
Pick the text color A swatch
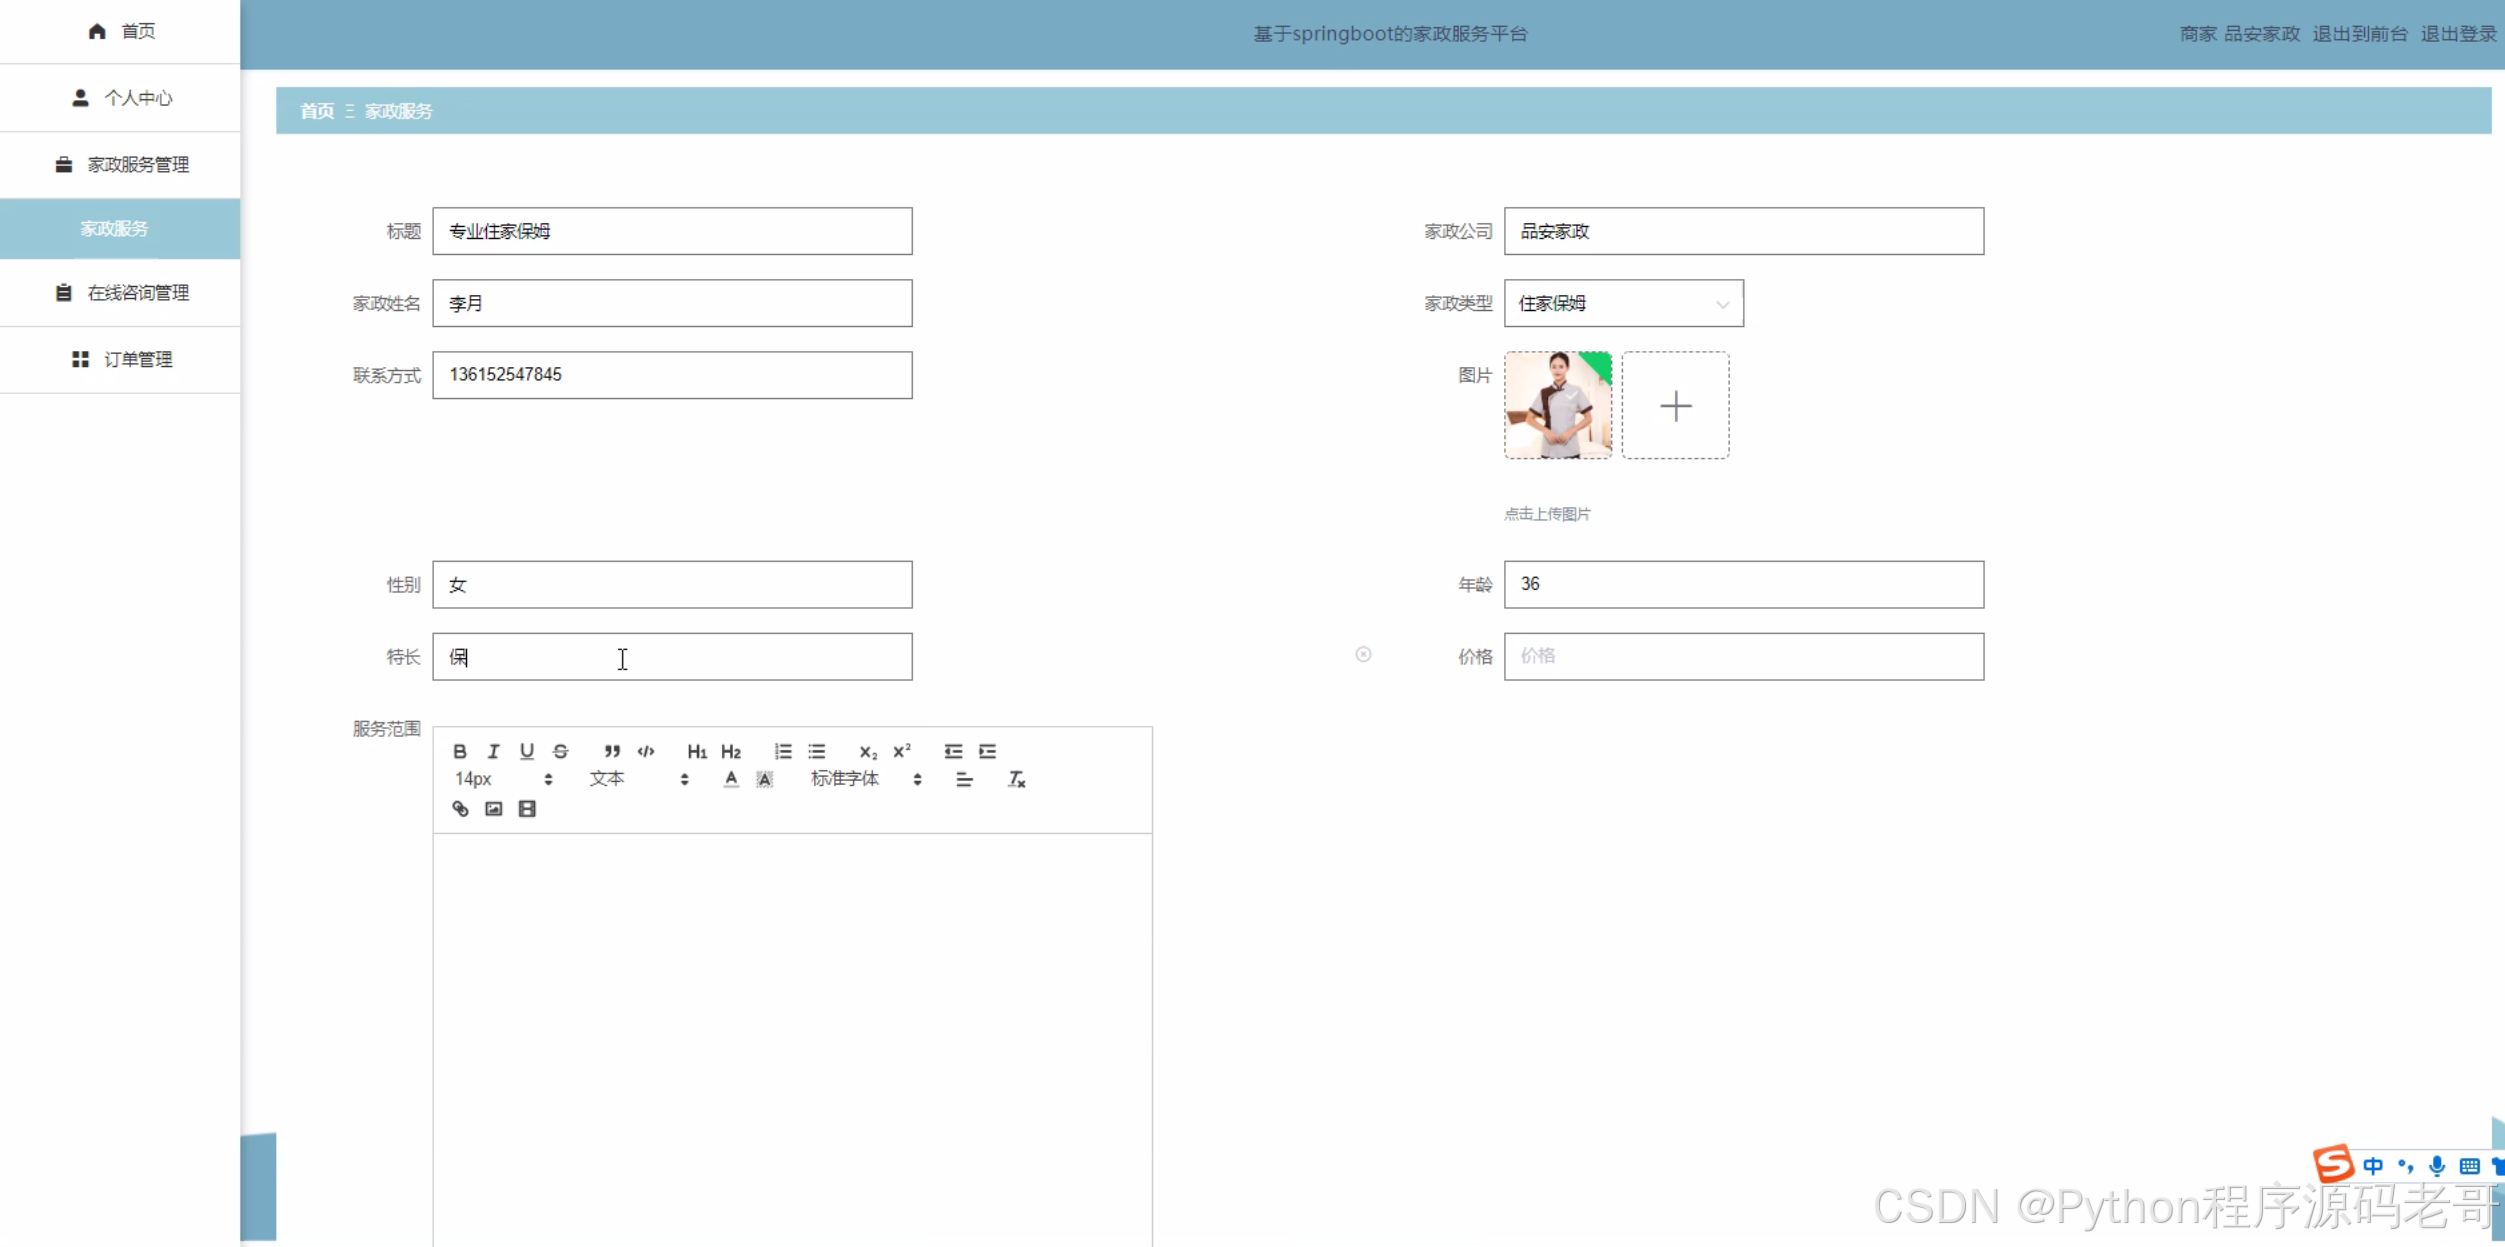click(731, 779)
